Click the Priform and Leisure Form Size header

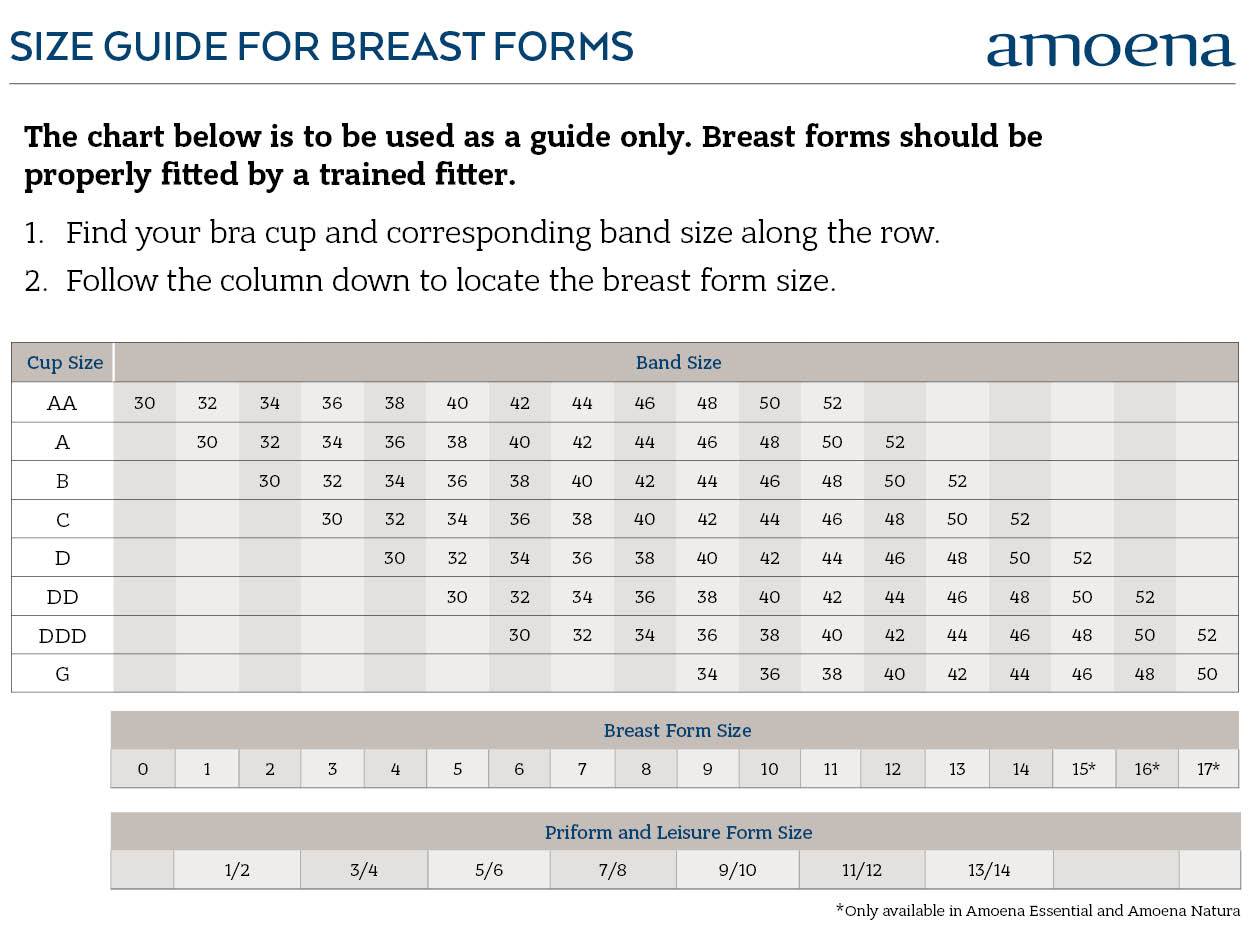click(x=677, y=833)
